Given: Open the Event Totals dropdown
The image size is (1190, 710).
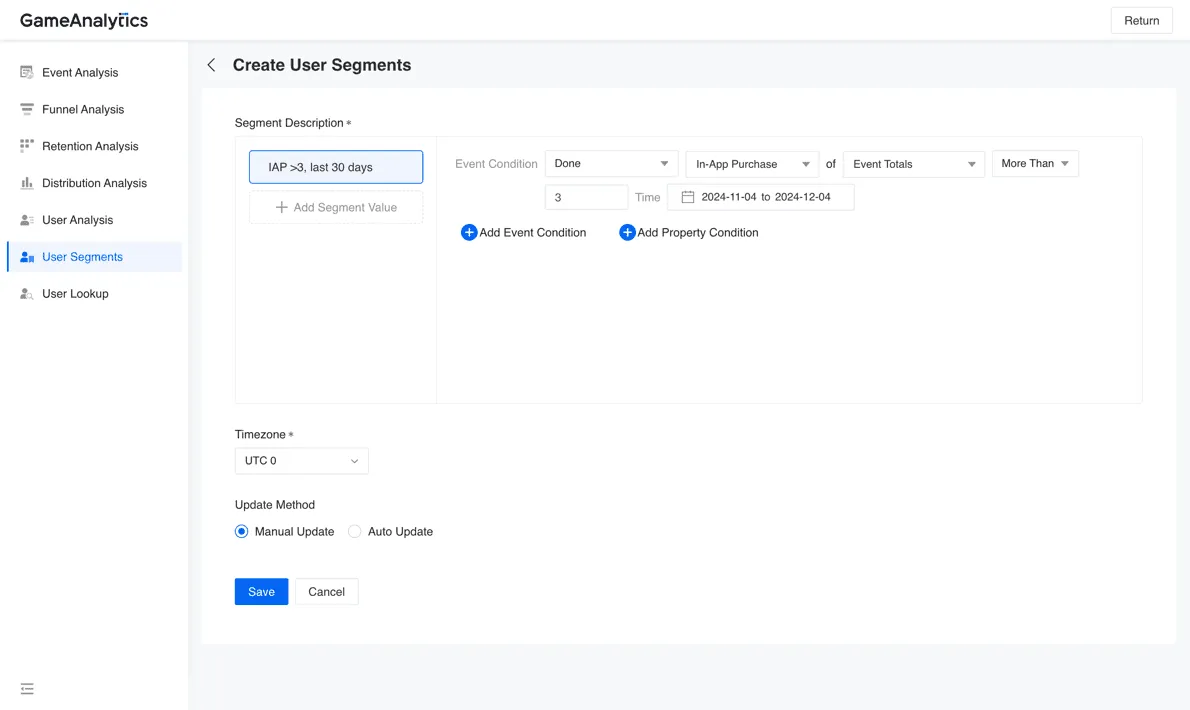Looking at the screenshot, I should point(914,164).
